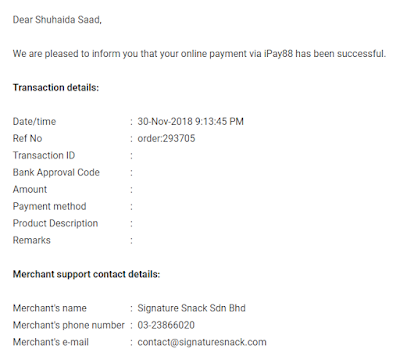
Task: Select the Signature Snack Sdn Bhd merchant name
Action: coord(192,308)
